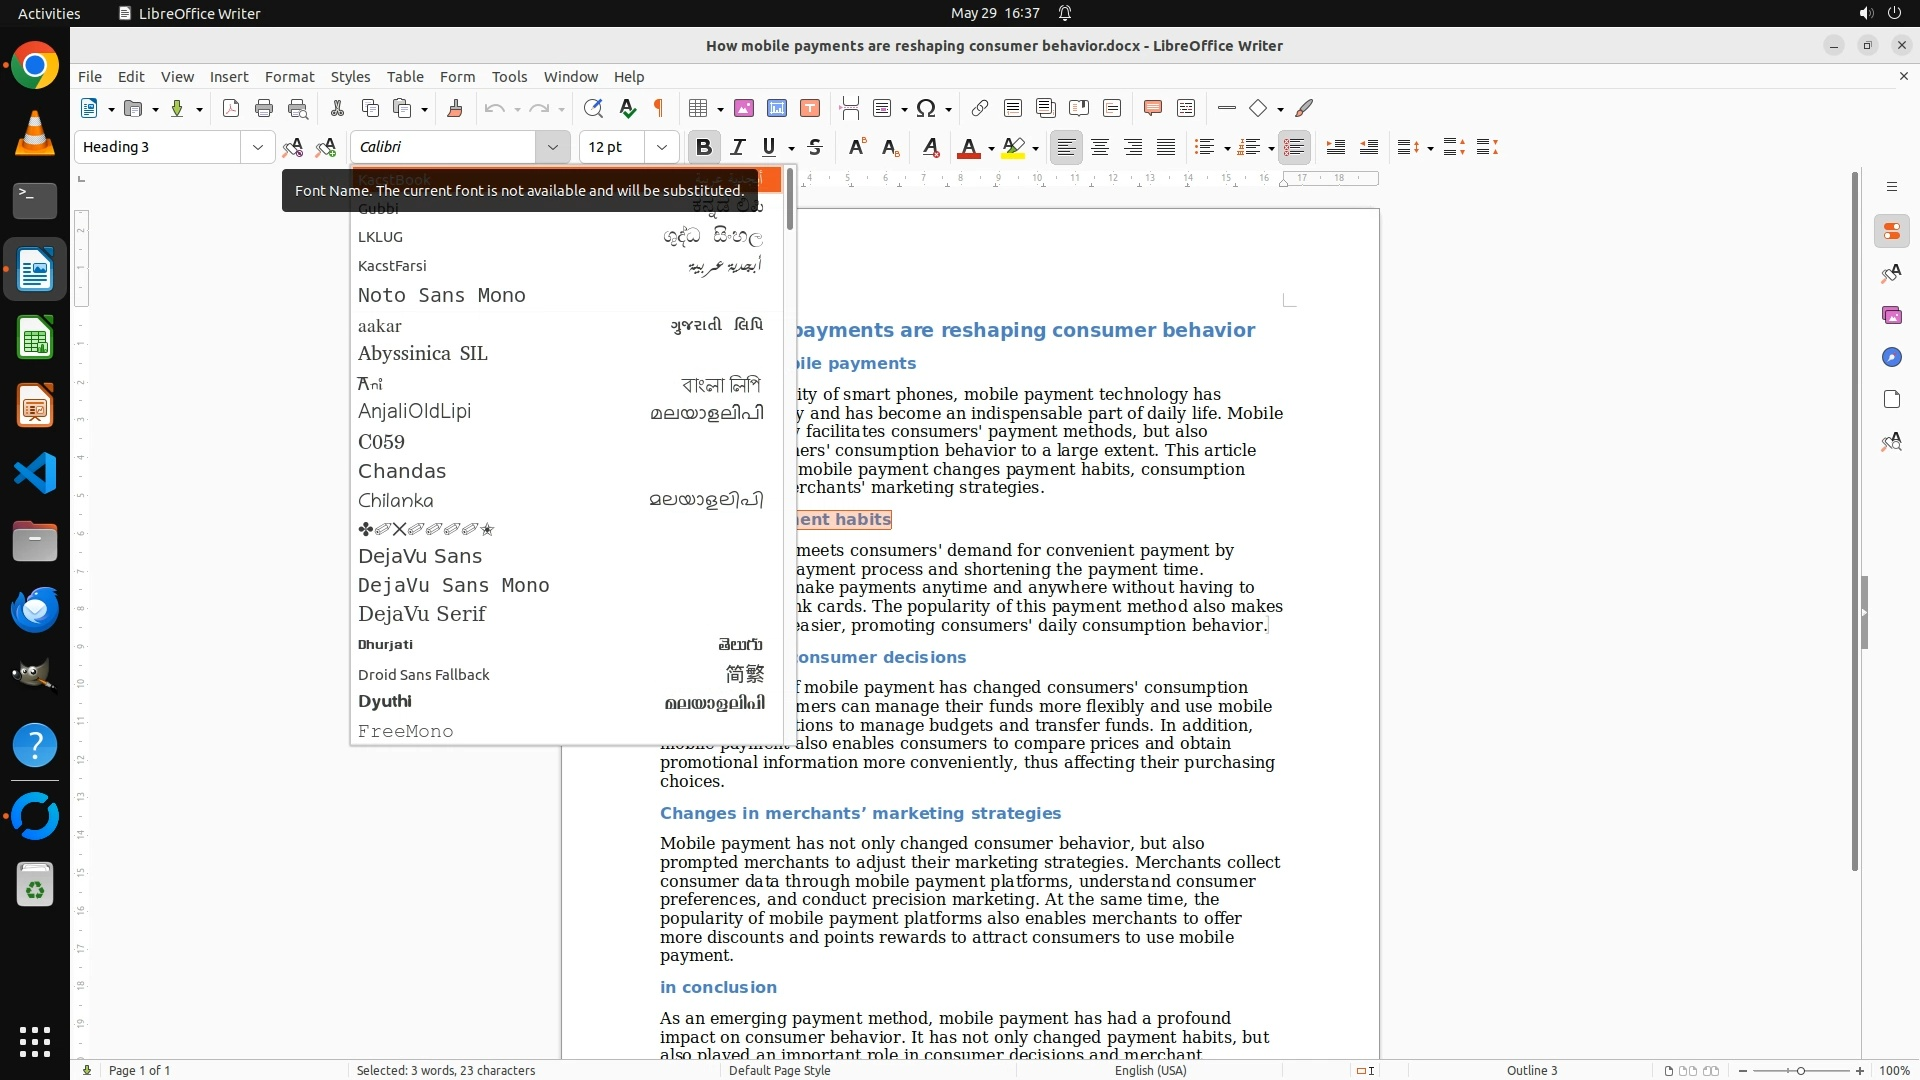1920x1080 pixels.
Task: Toggle Bold formatting button
Action: (704, 148)
